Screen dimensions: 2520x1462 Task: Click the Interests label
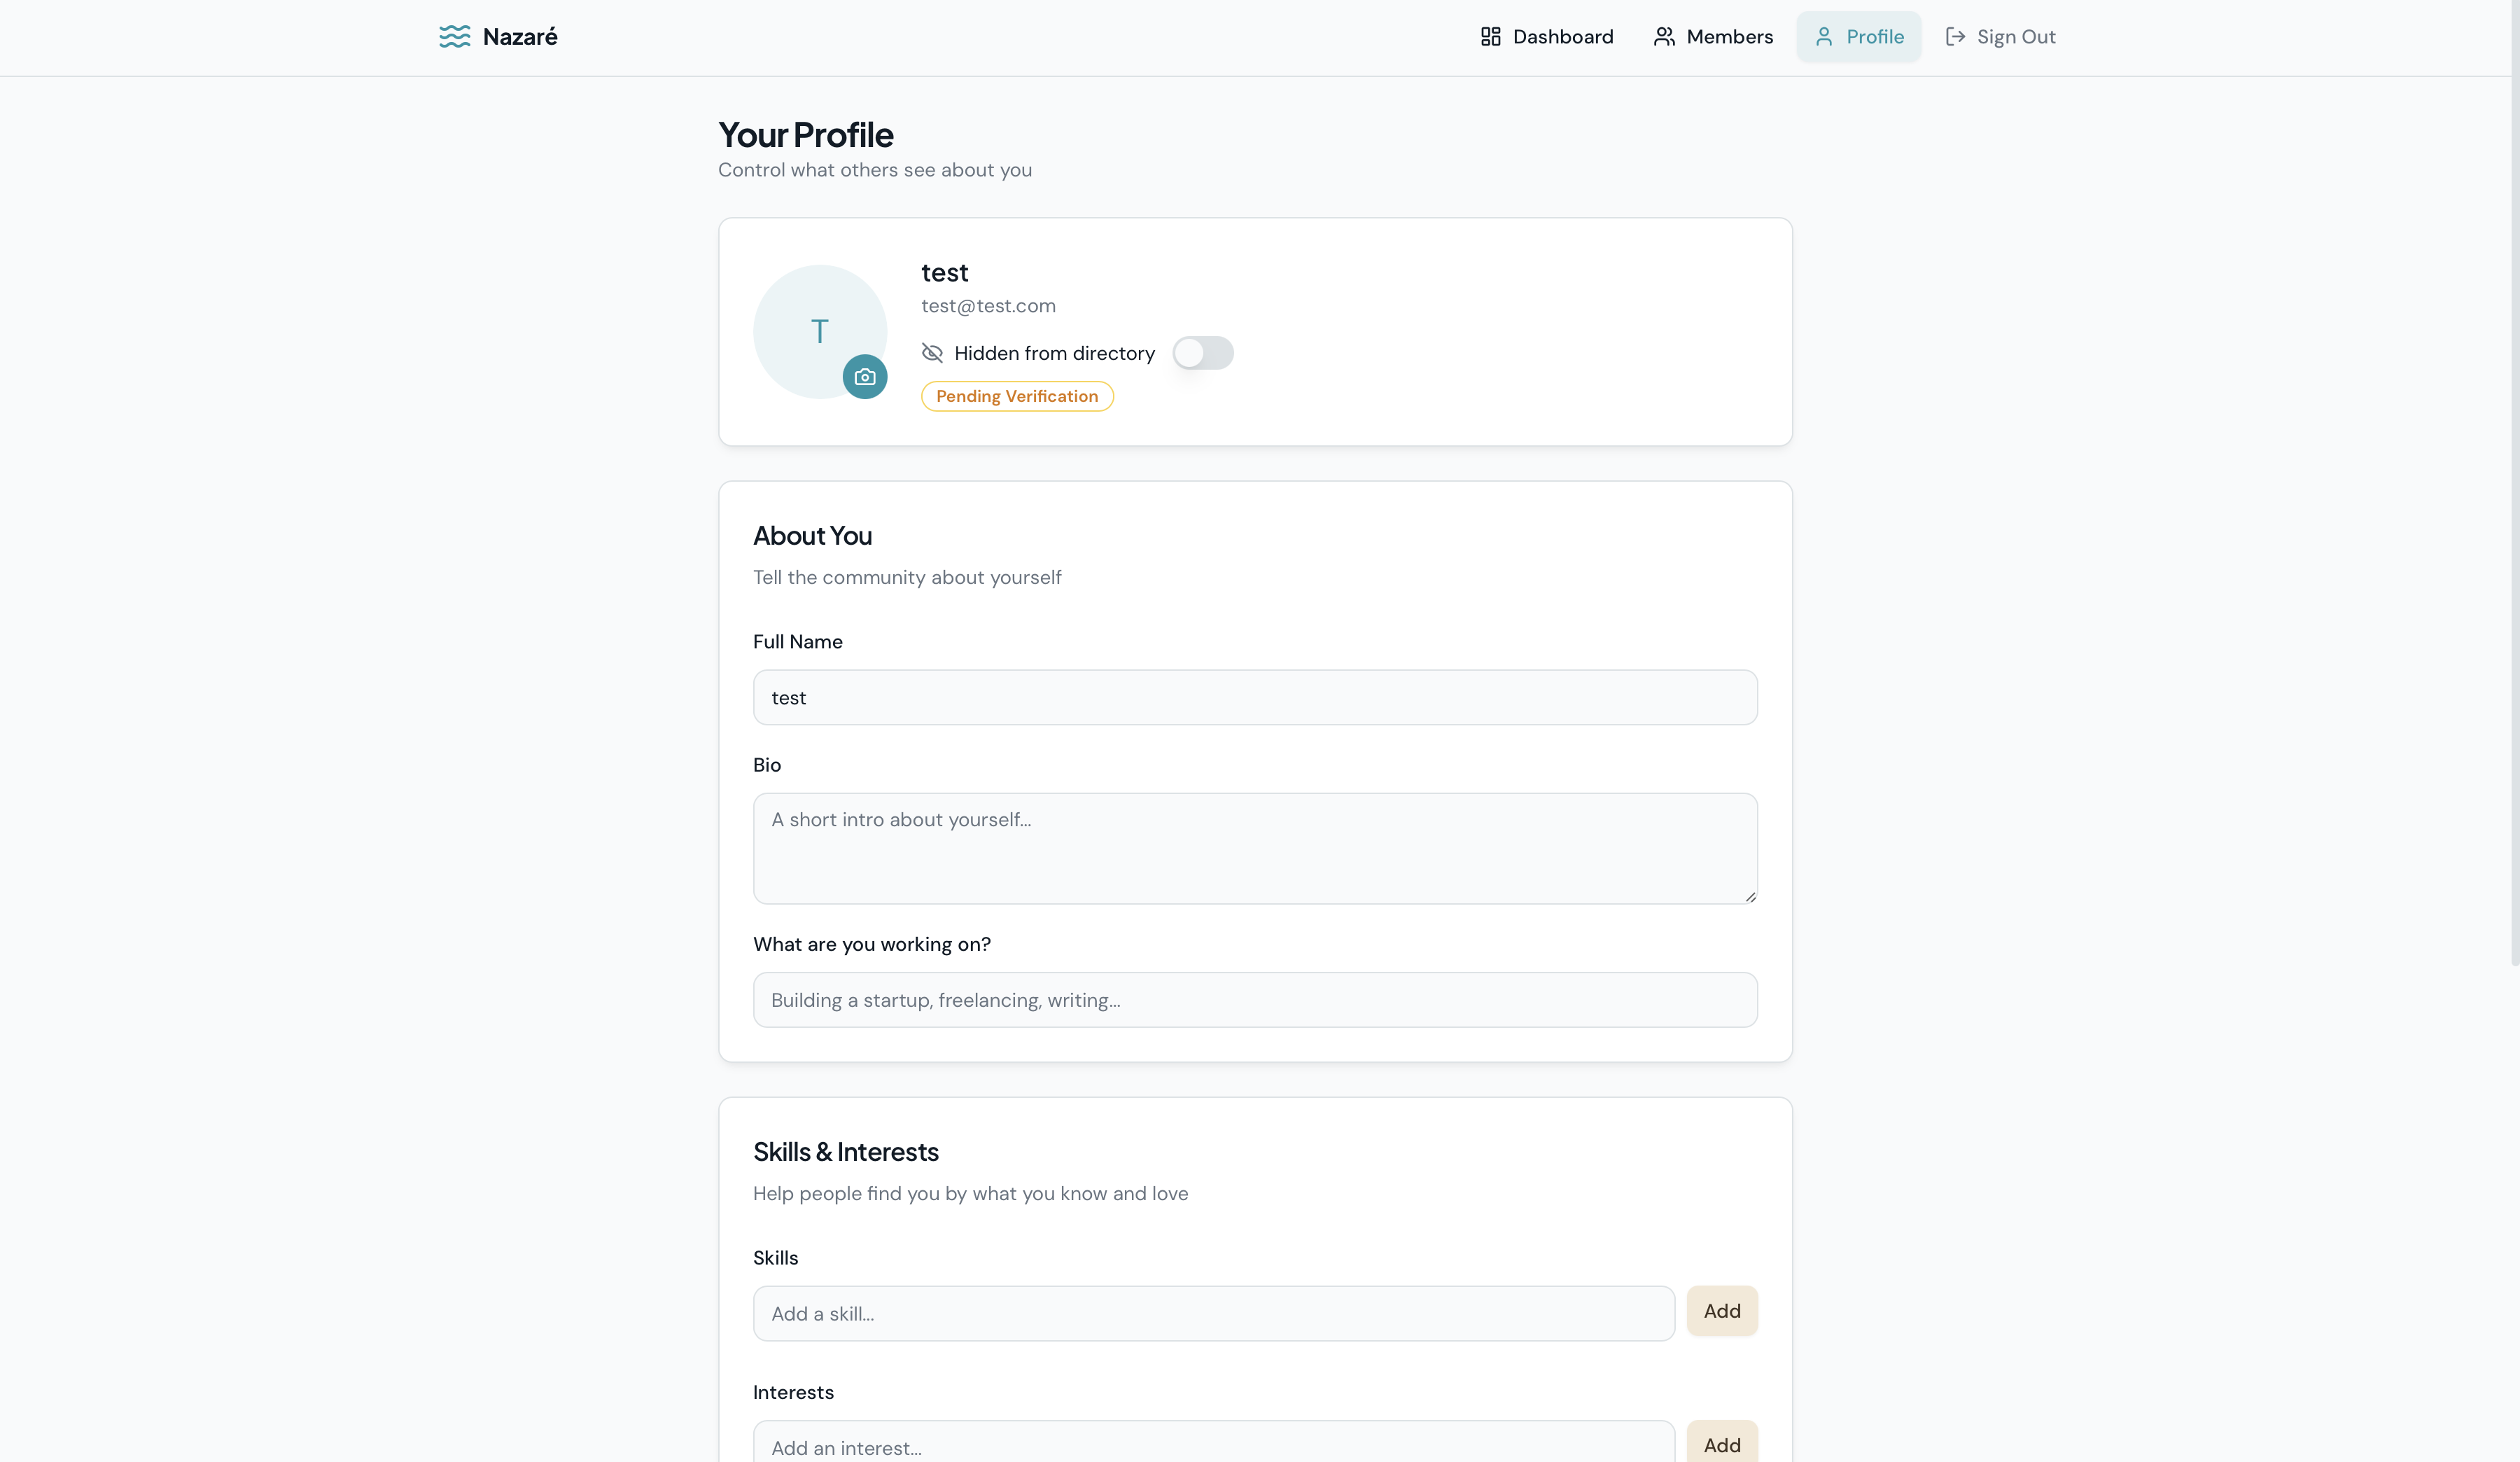point(793,1393)
